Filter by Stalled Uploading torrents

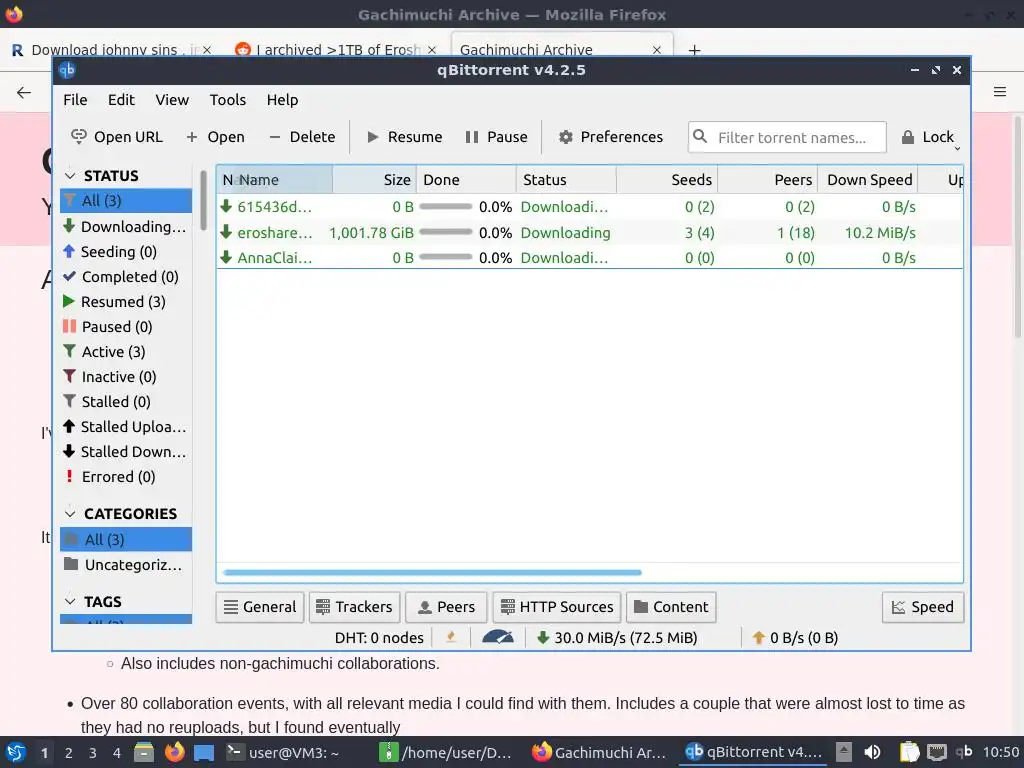pyautogui.click(x=126, y=427)
